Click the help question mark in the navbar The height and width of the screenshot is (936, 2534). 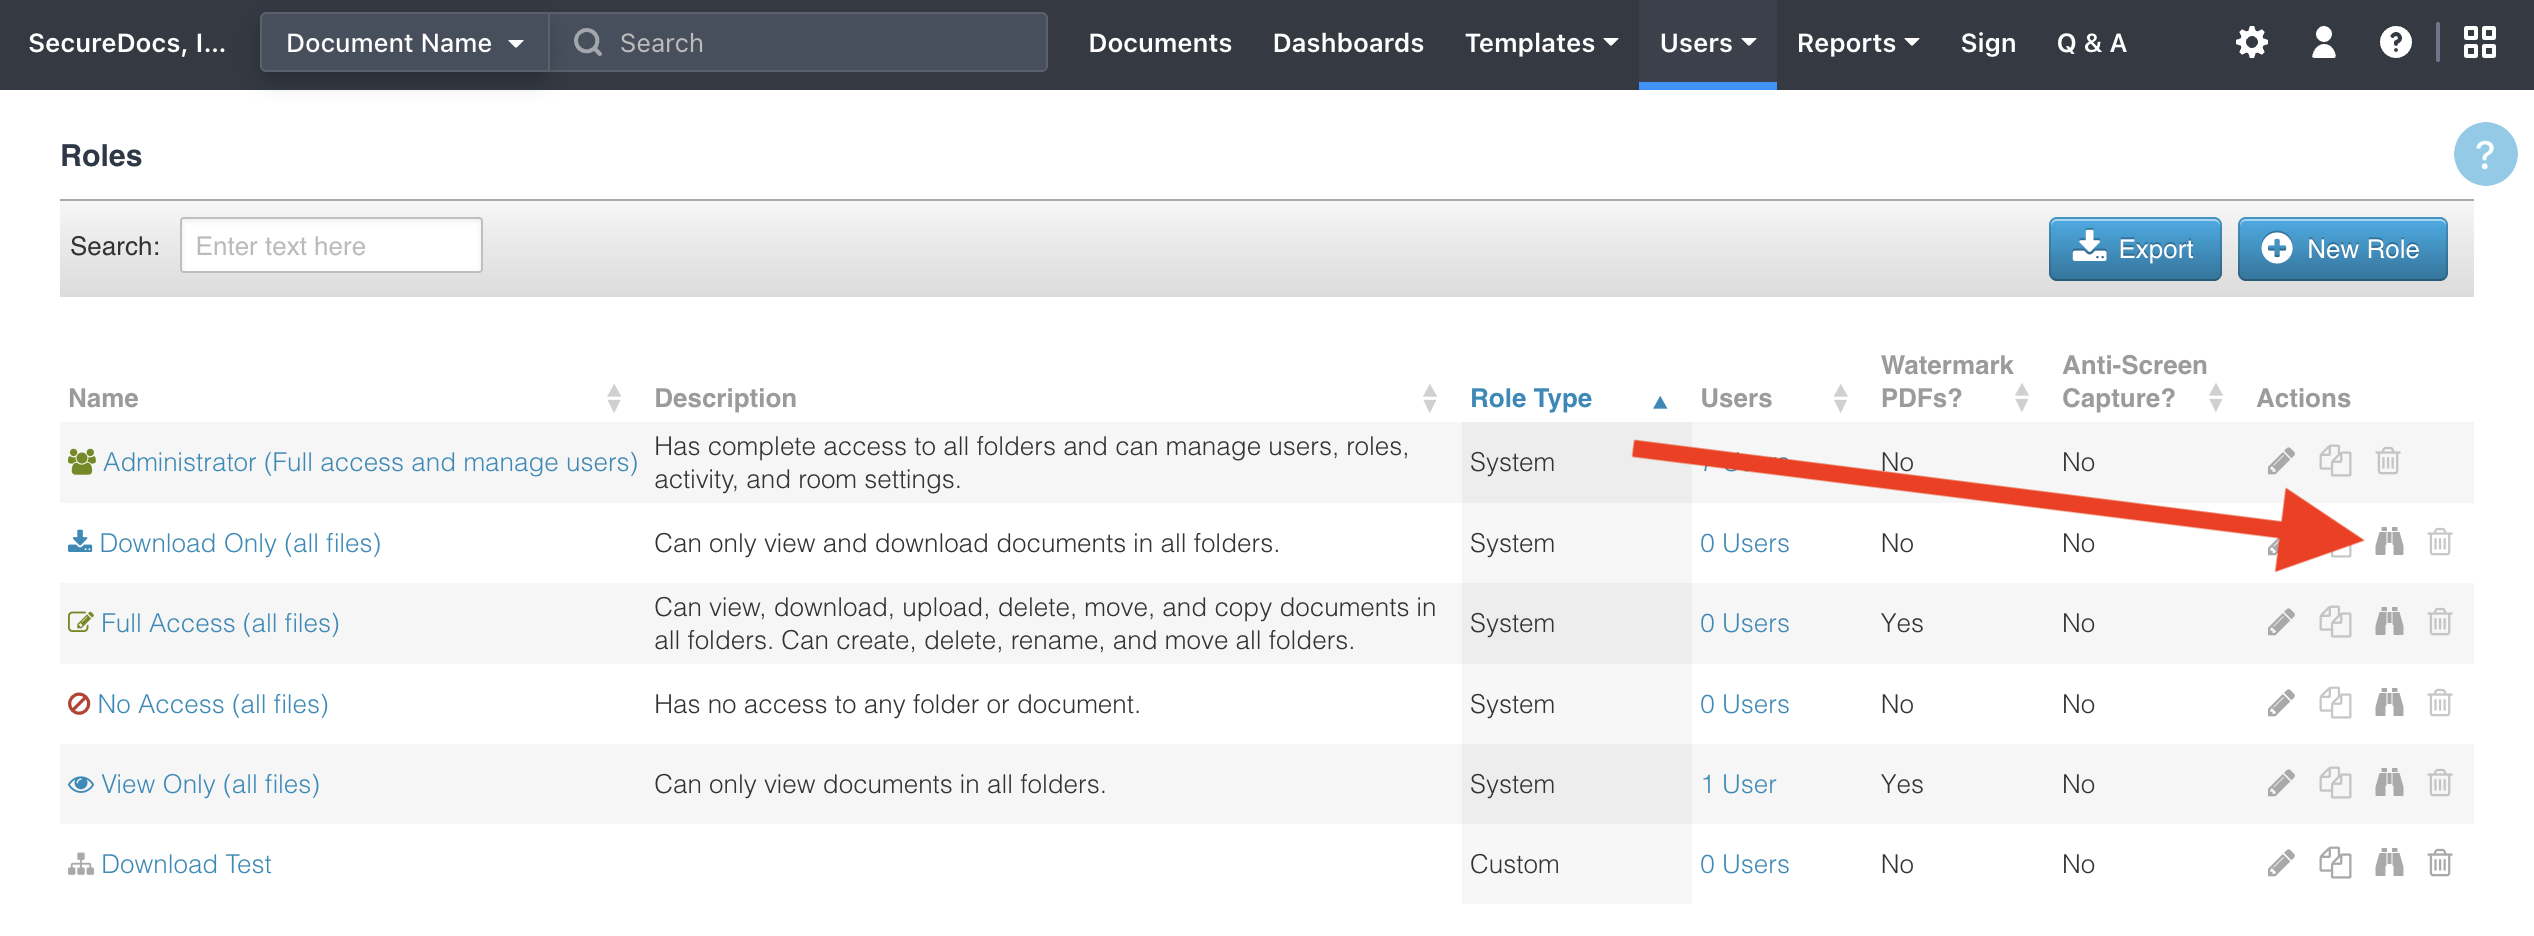[2395, 43]
